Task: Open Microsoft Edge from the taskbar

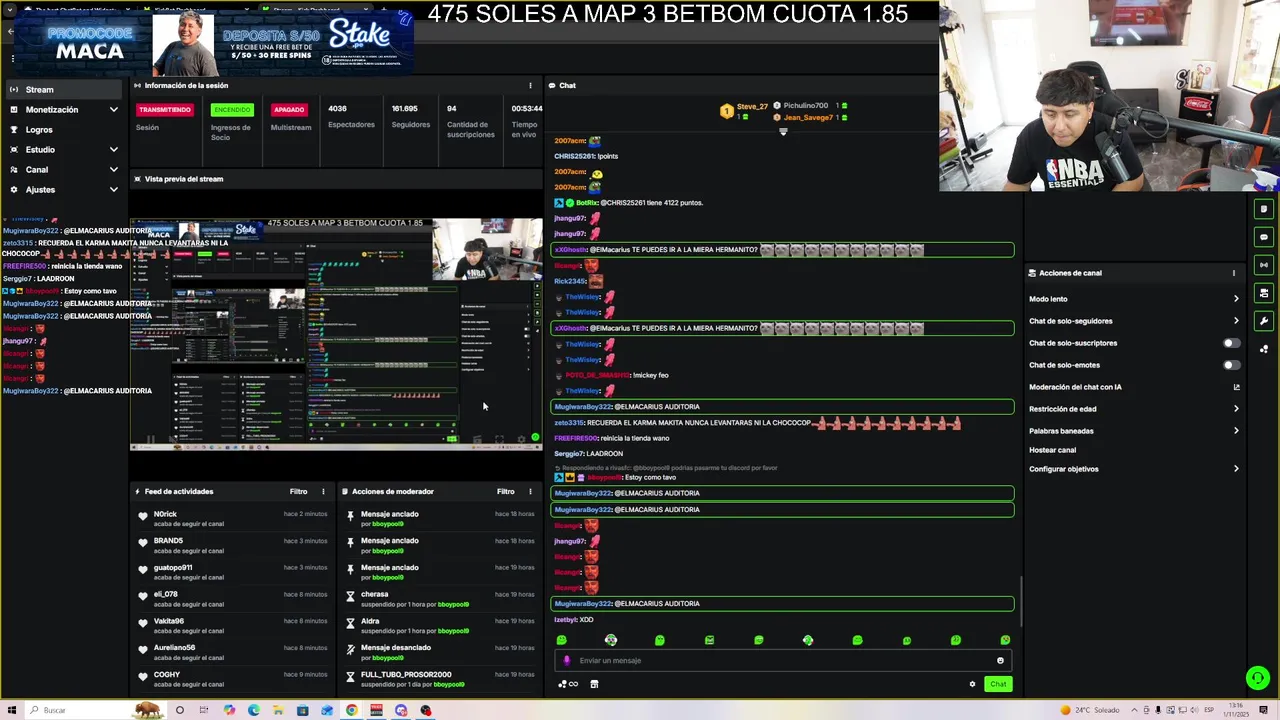Action: [253, 710]
